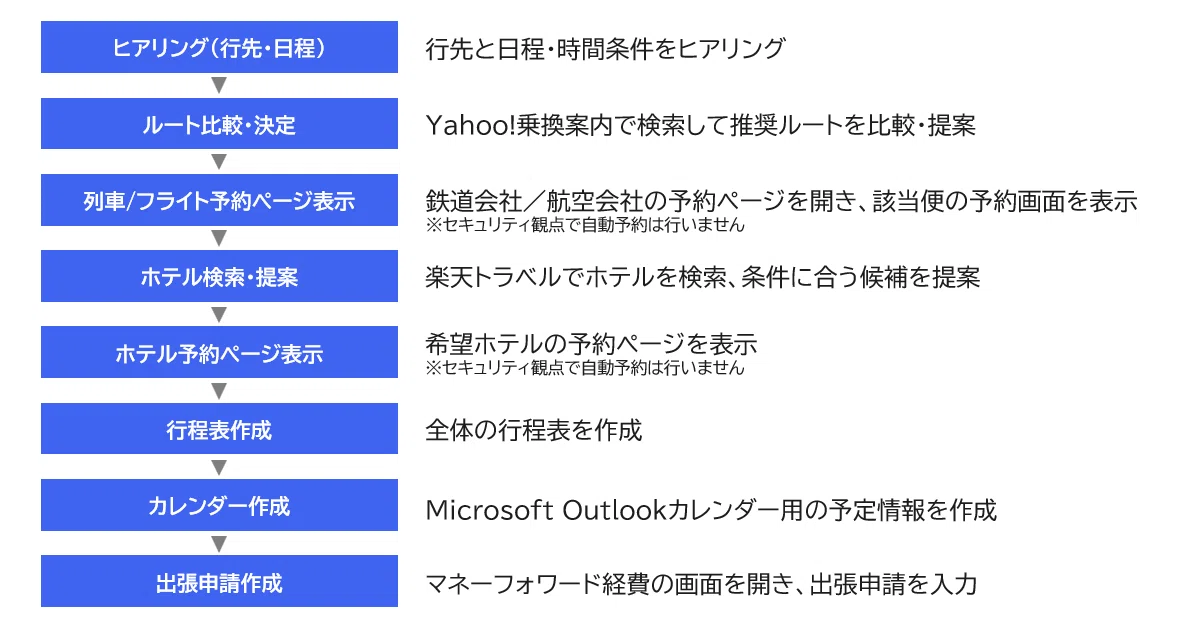Image resolution: width=1200 pixels, height=631 pixels.
Task: Click the arrow above ホテル検索・提案 box
Action: (220, 238)
